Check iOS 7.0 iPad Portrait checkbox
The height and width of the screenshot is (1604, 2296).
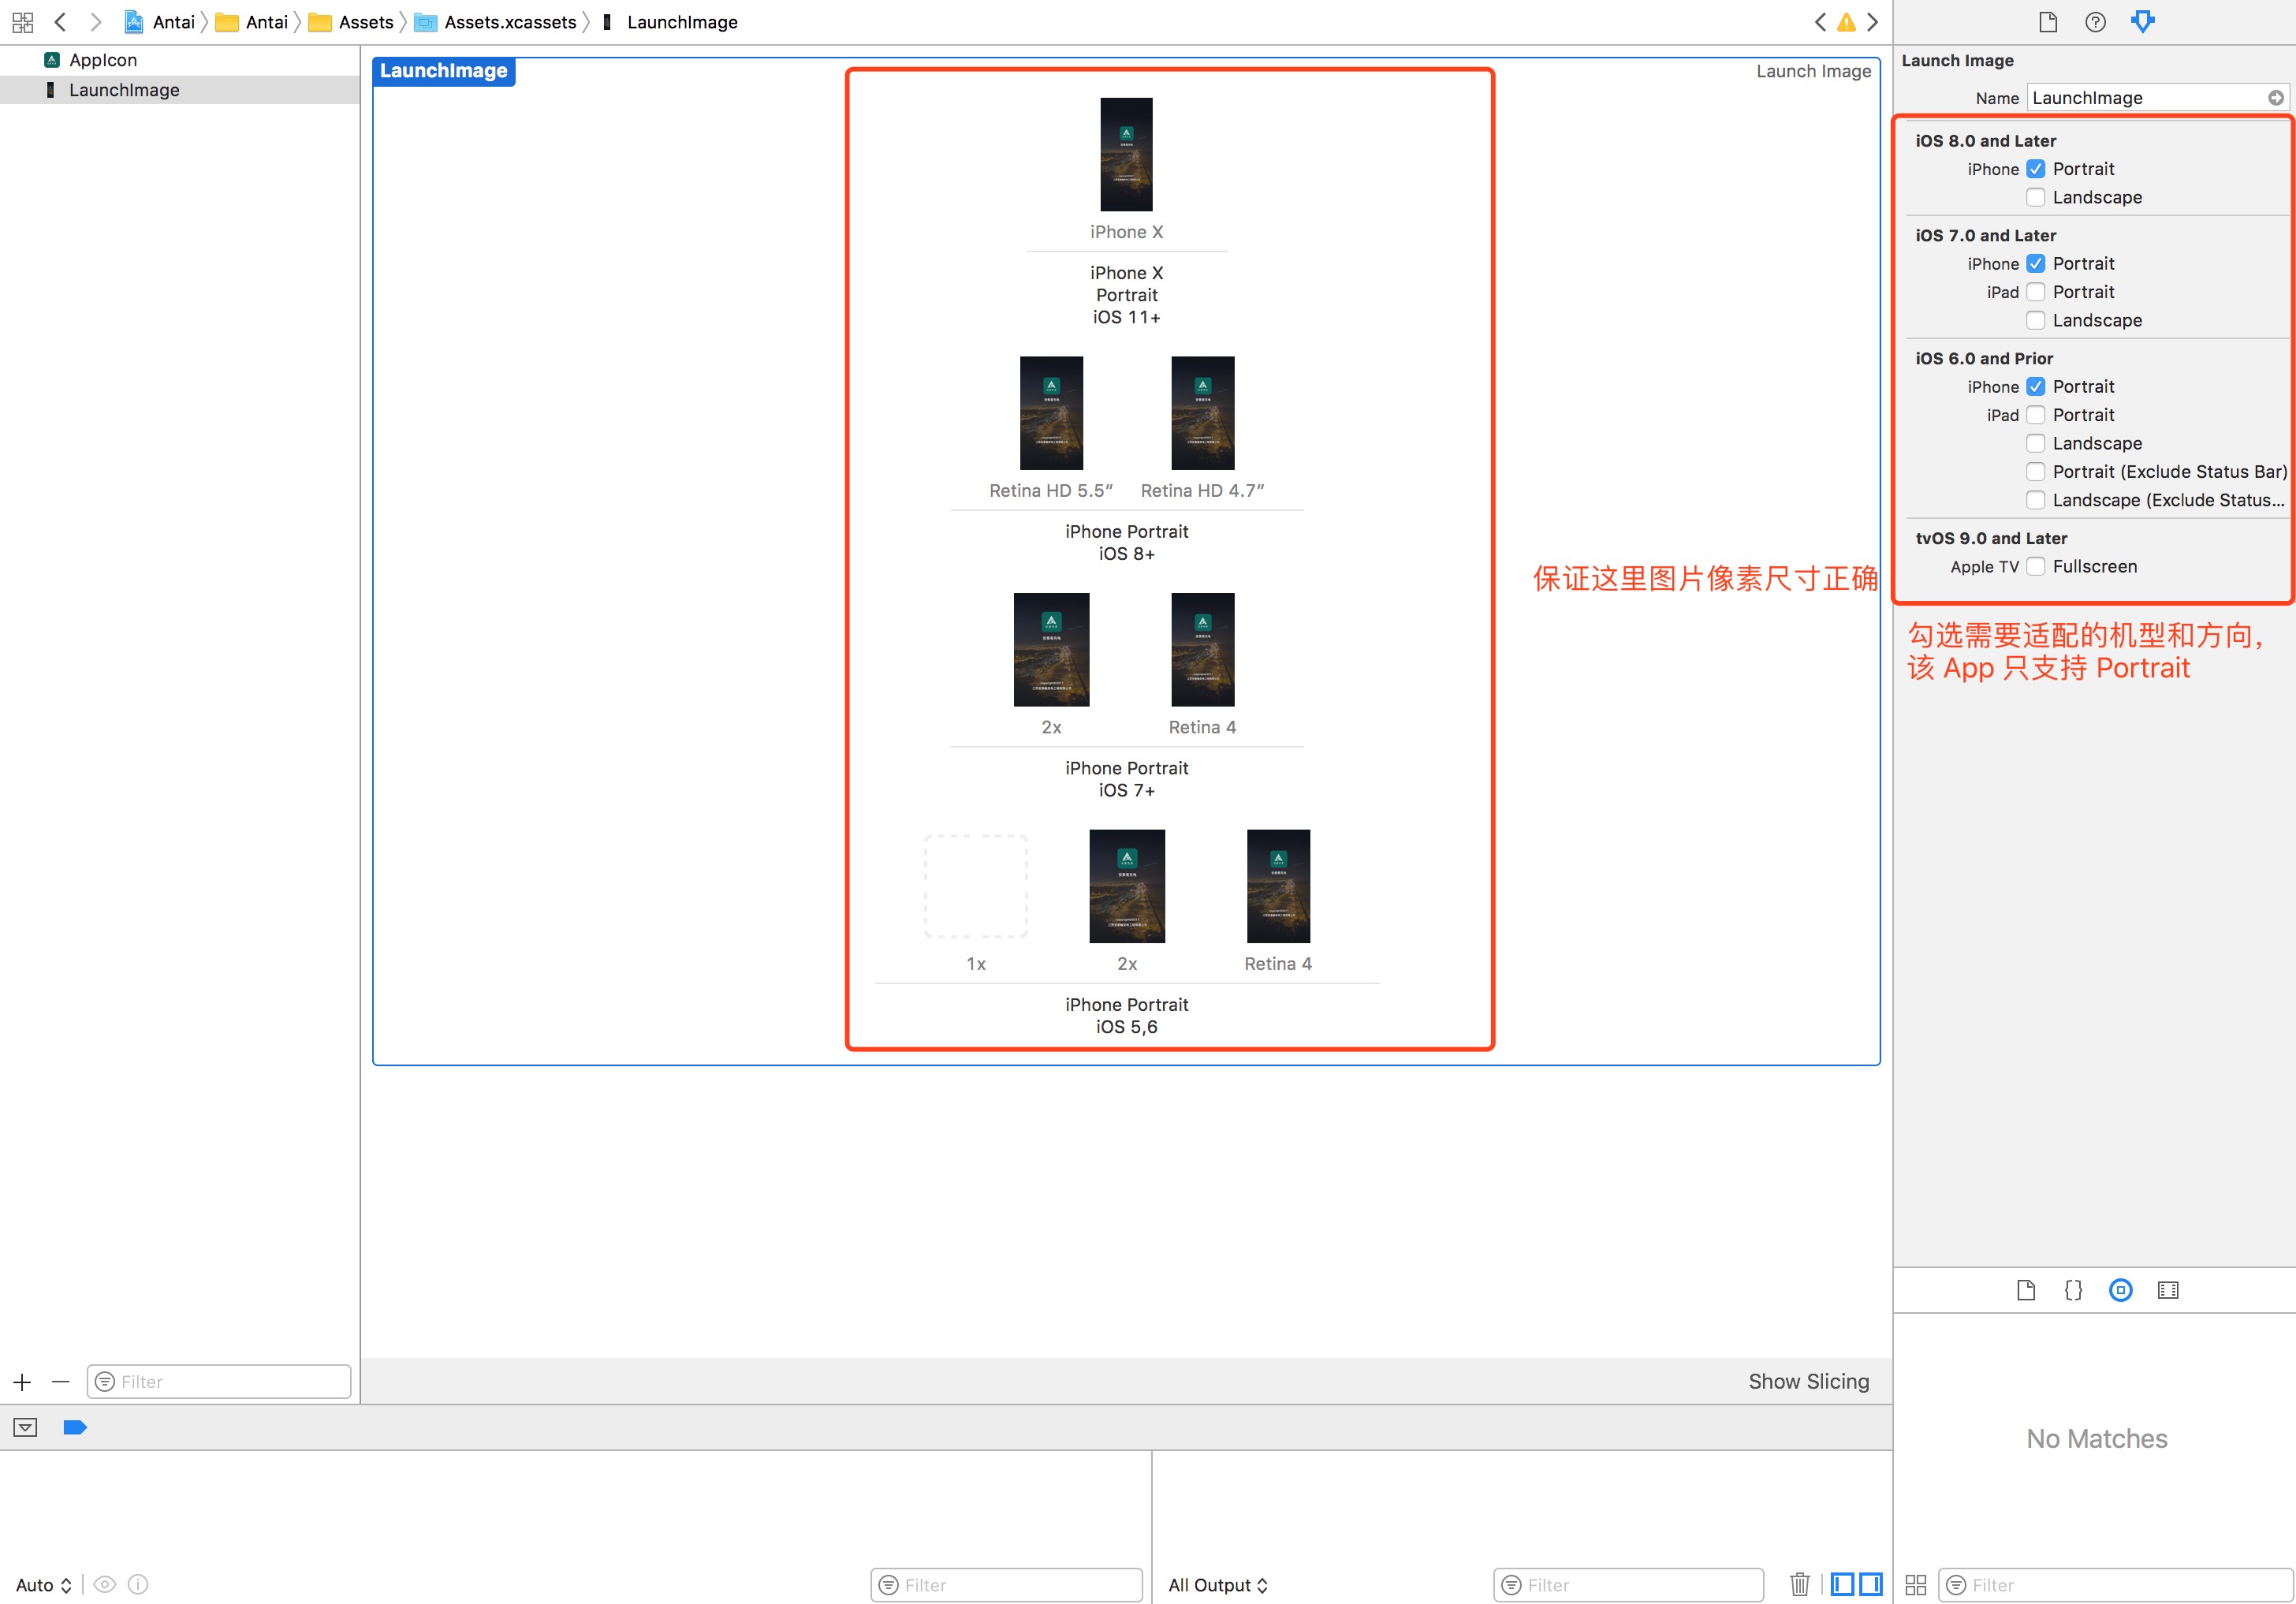(2035, 292)
